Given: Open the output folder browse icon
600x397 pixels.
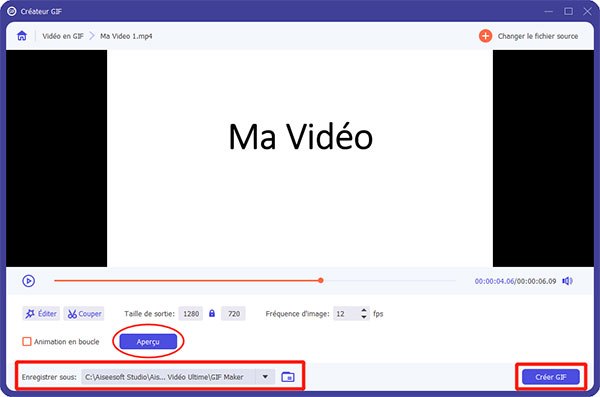Looking at the screenshot, I should (x=288, y=377).
